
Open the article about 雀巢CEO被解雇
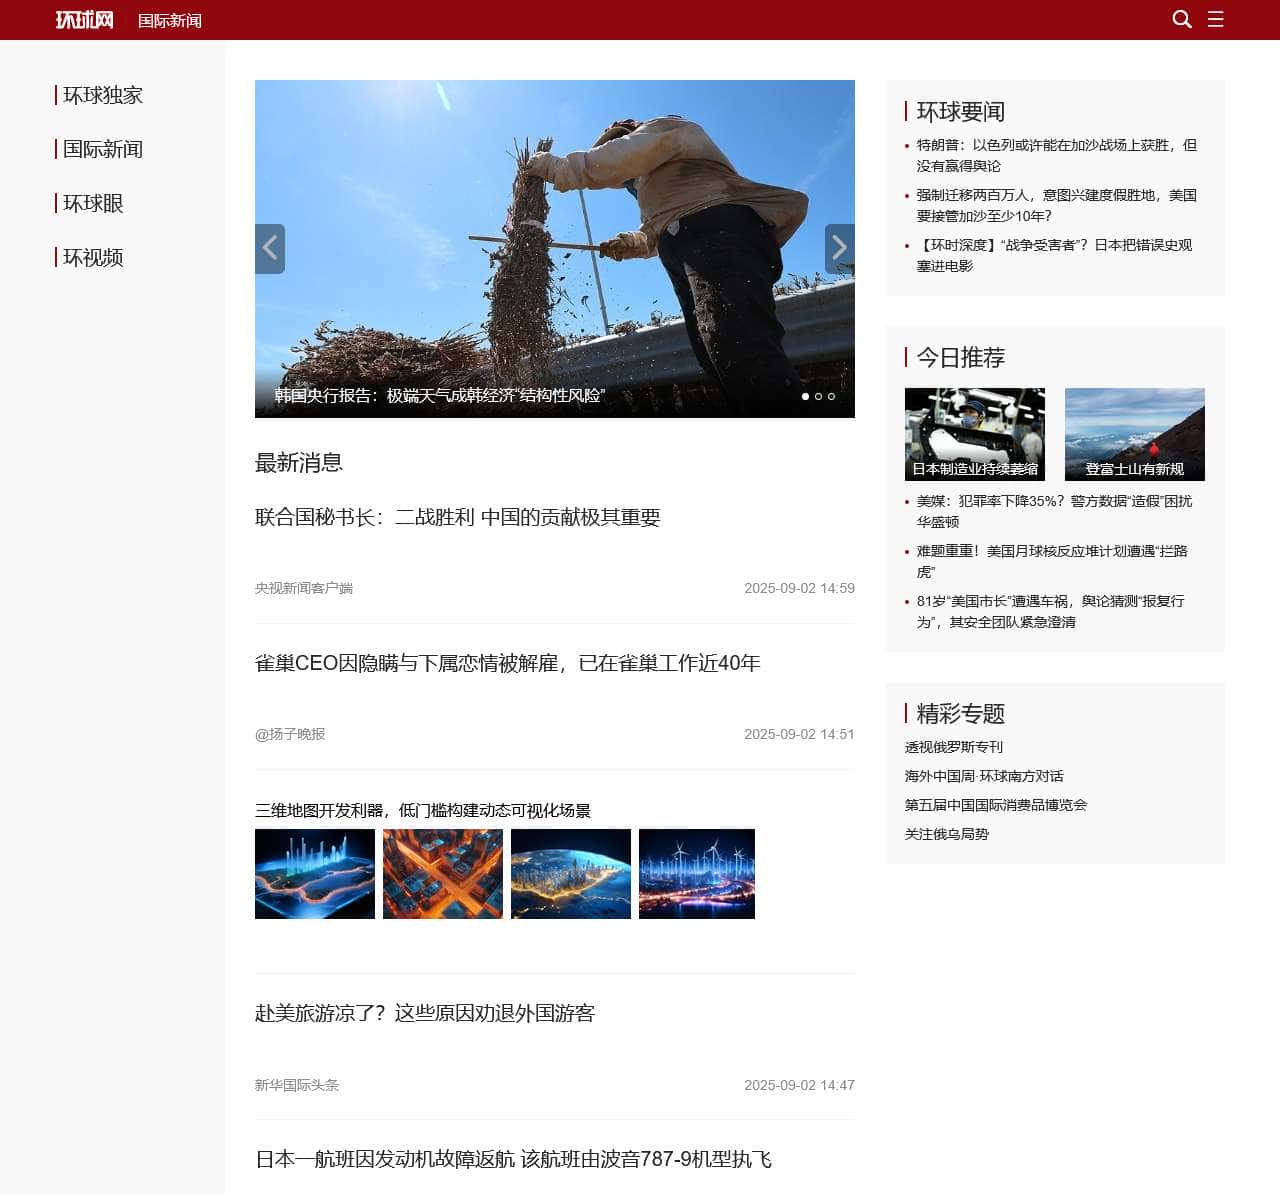[x=508, y=662]
